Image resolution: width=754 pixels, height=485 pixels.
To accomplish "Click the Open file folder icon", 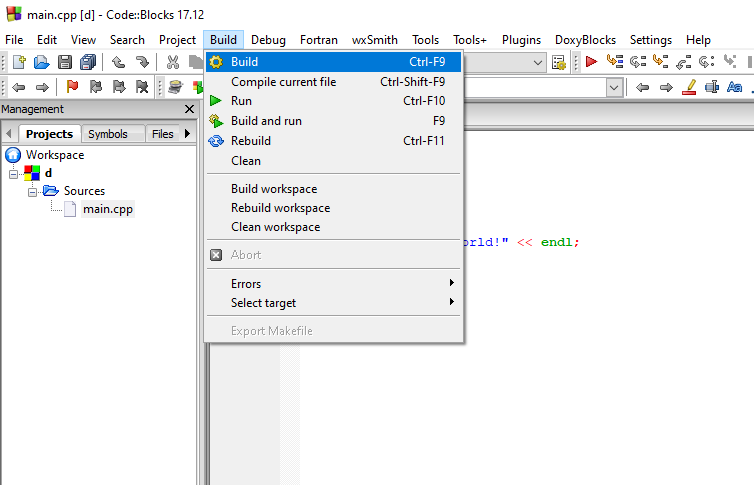I will pyautogui.click(x=42, y=62).
